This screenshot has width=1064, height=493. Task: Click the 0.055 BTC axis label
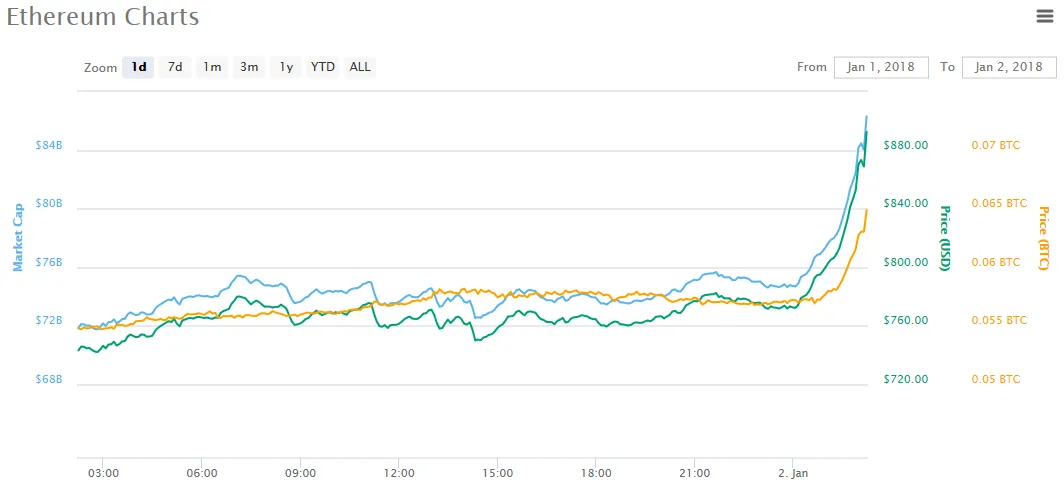[999, 321]
